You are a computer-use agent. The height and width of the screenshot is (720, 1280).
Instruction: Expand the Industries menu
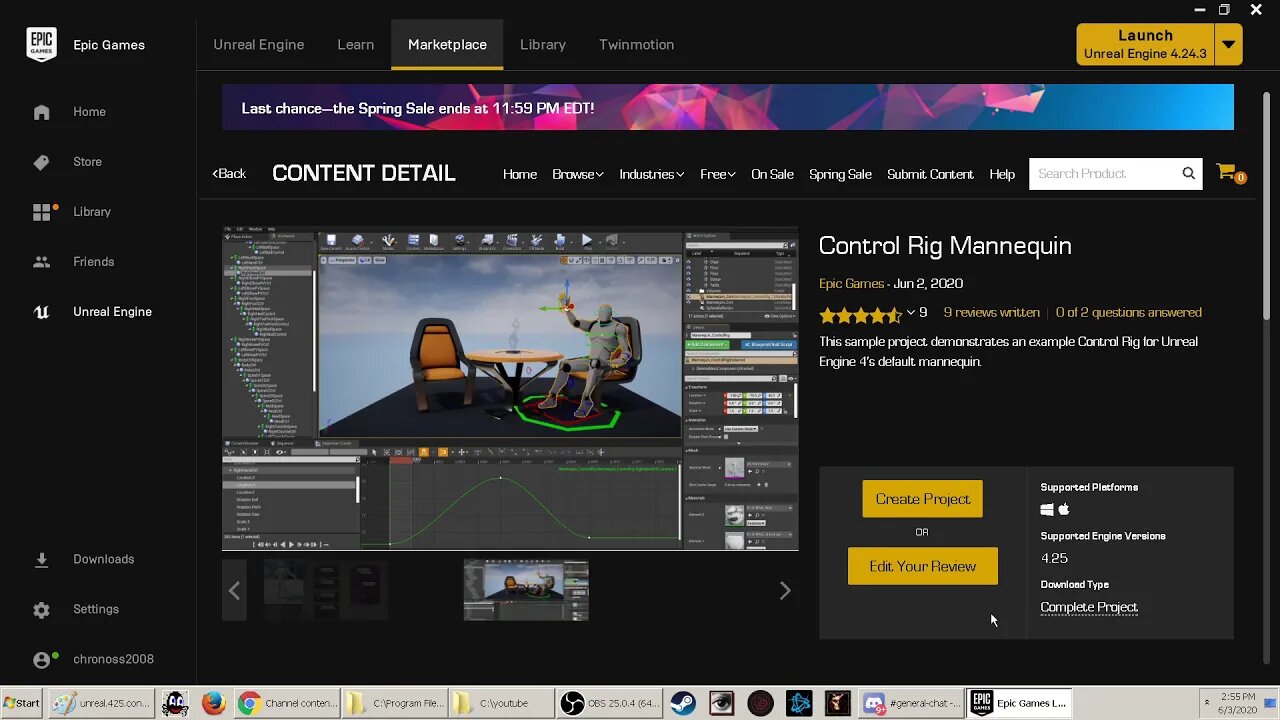pyautogui.click(x=651, y=174)
